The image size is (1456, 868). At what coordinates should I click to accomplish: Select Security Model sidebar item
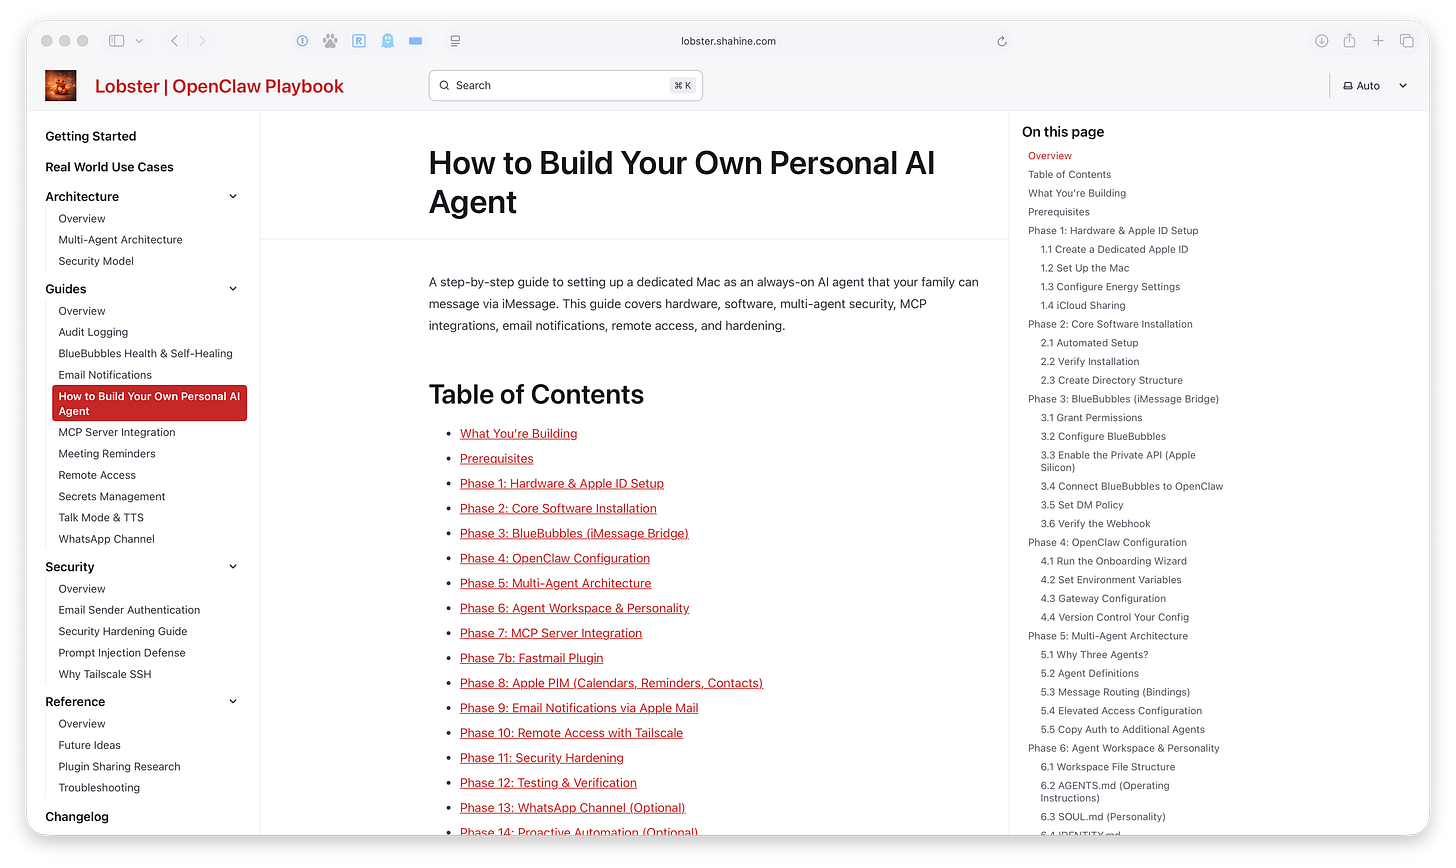[x=96, y=261]
